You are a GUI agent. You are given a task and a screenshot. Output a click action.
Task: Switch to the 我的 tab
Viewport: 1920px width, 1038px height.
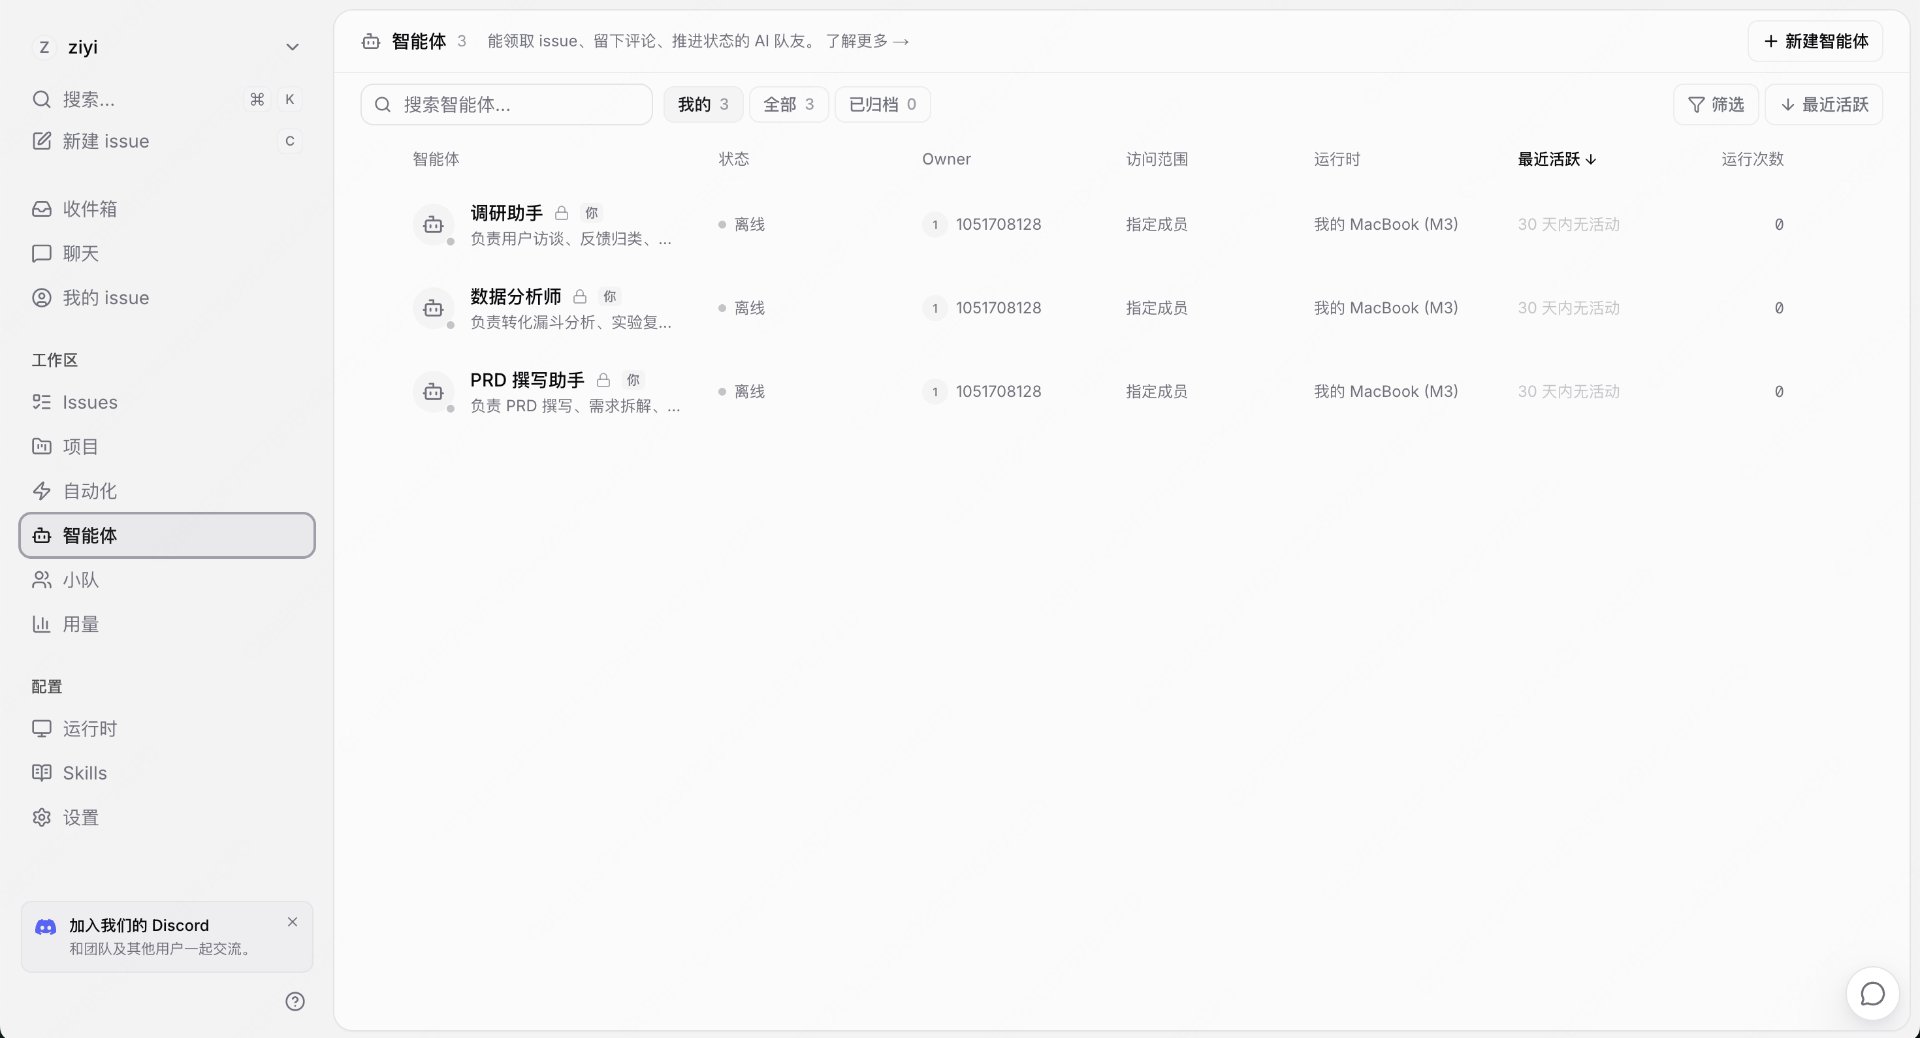[x=703, y=104]
